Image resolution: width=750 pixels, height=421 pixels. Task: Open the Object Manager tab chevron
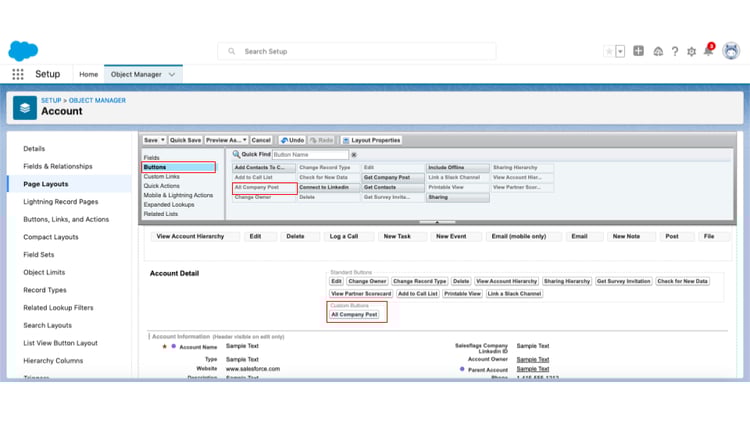(x=172, y=75)
